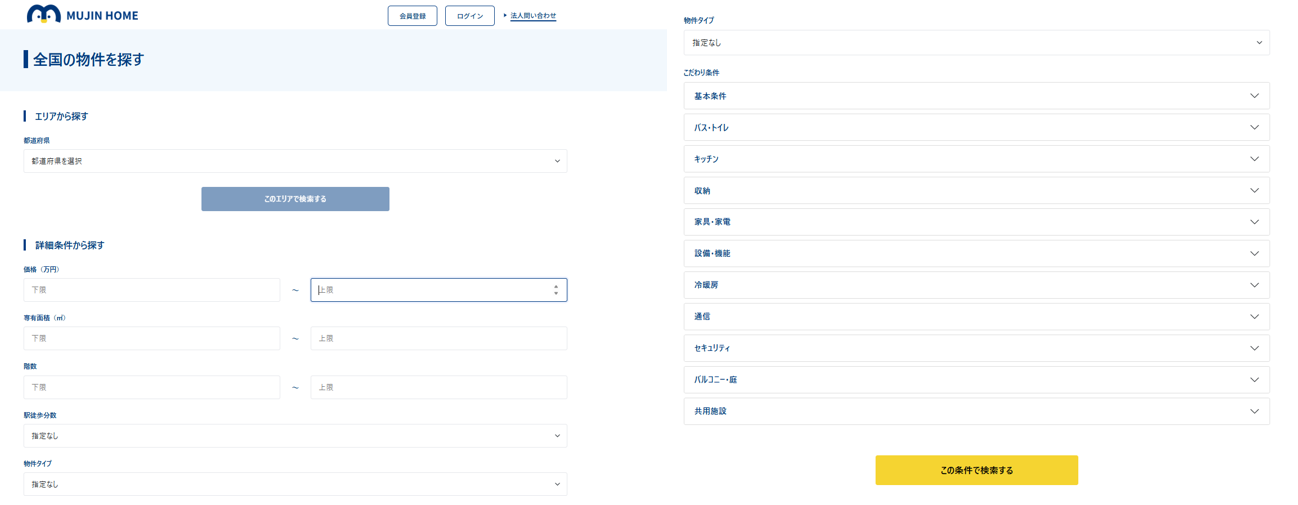The image size is (1298, 505).
Task: Click the 会員登録 button
Action: click(412, 16)
